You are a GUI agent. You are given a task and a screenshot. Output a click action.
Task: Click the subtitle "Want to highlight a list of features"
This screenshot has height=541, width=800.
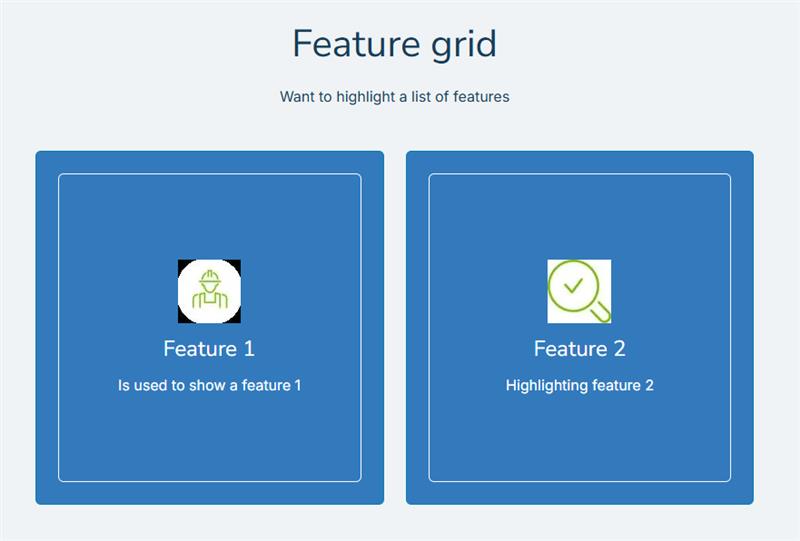(x=394, y=96)
